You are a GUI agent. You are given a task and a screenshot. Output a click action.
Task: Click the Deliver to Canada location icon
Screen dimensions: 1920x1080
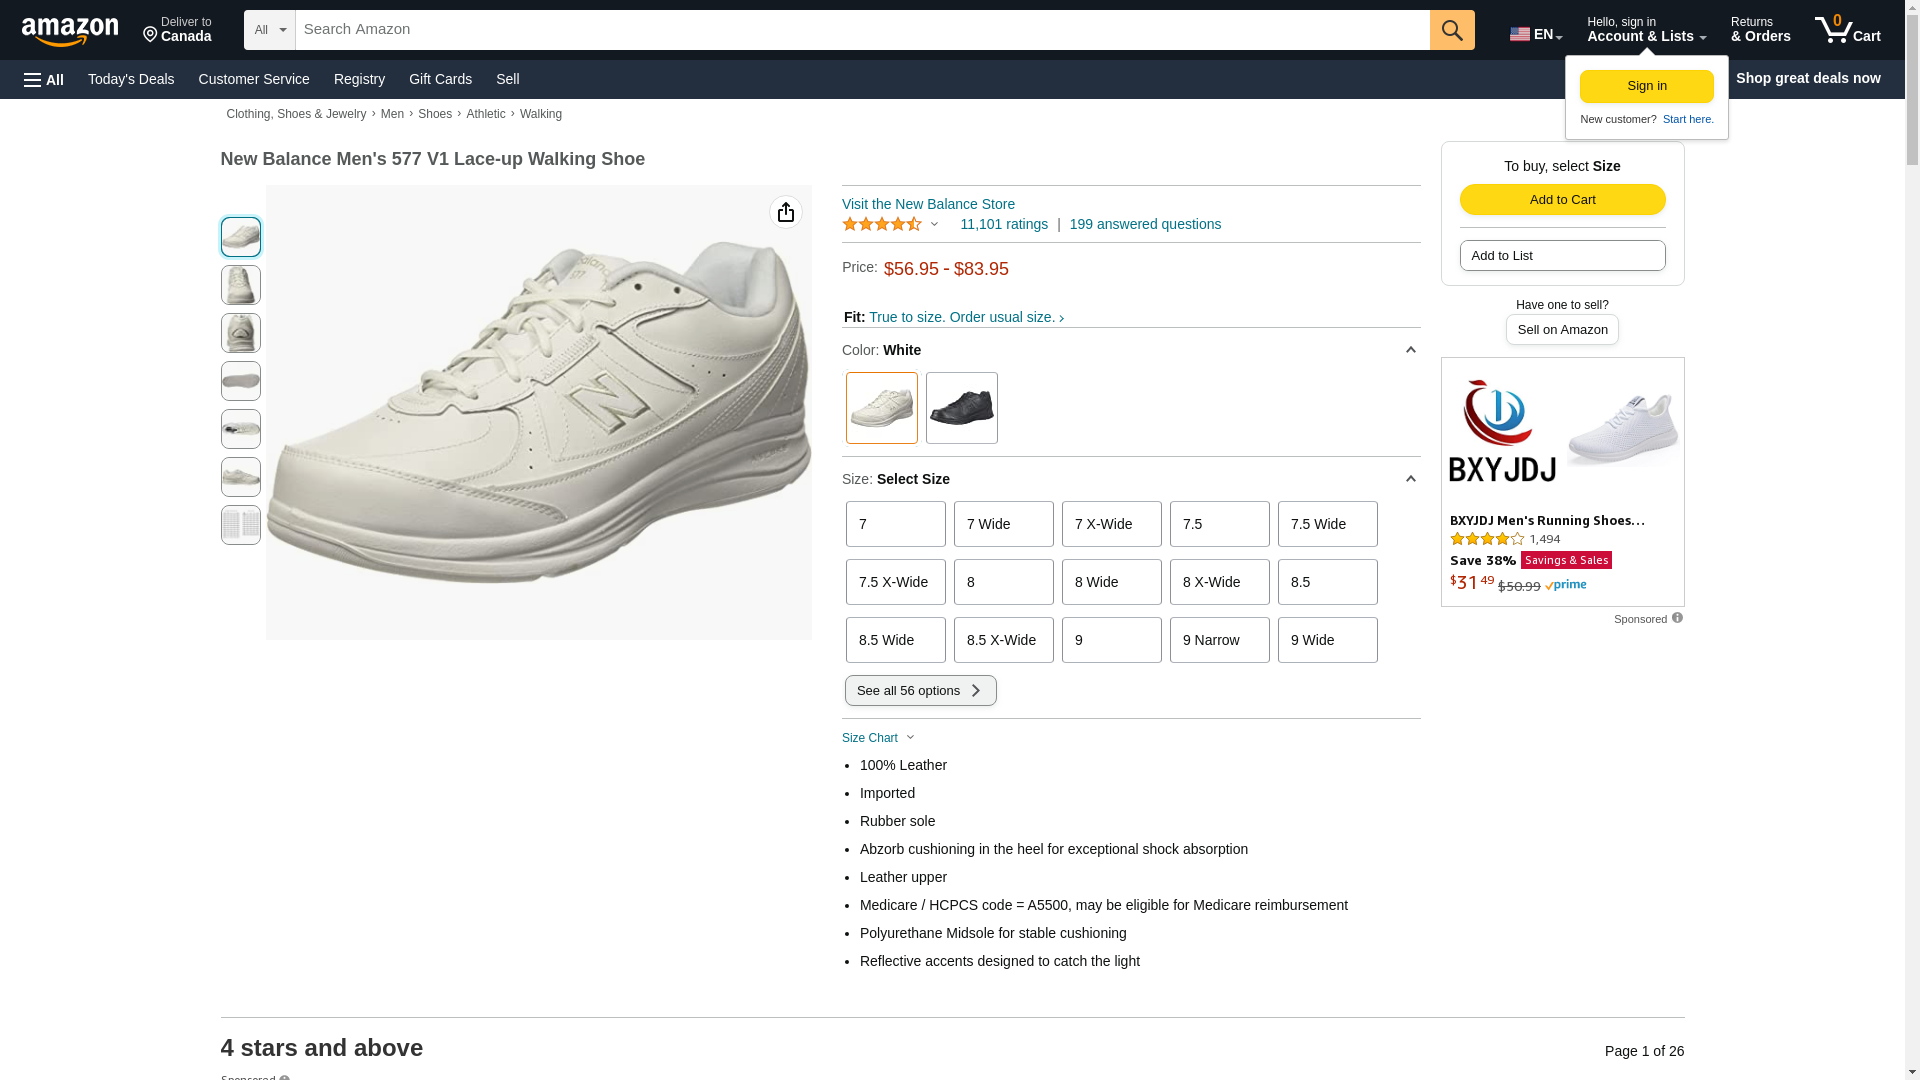click(150, 36)
